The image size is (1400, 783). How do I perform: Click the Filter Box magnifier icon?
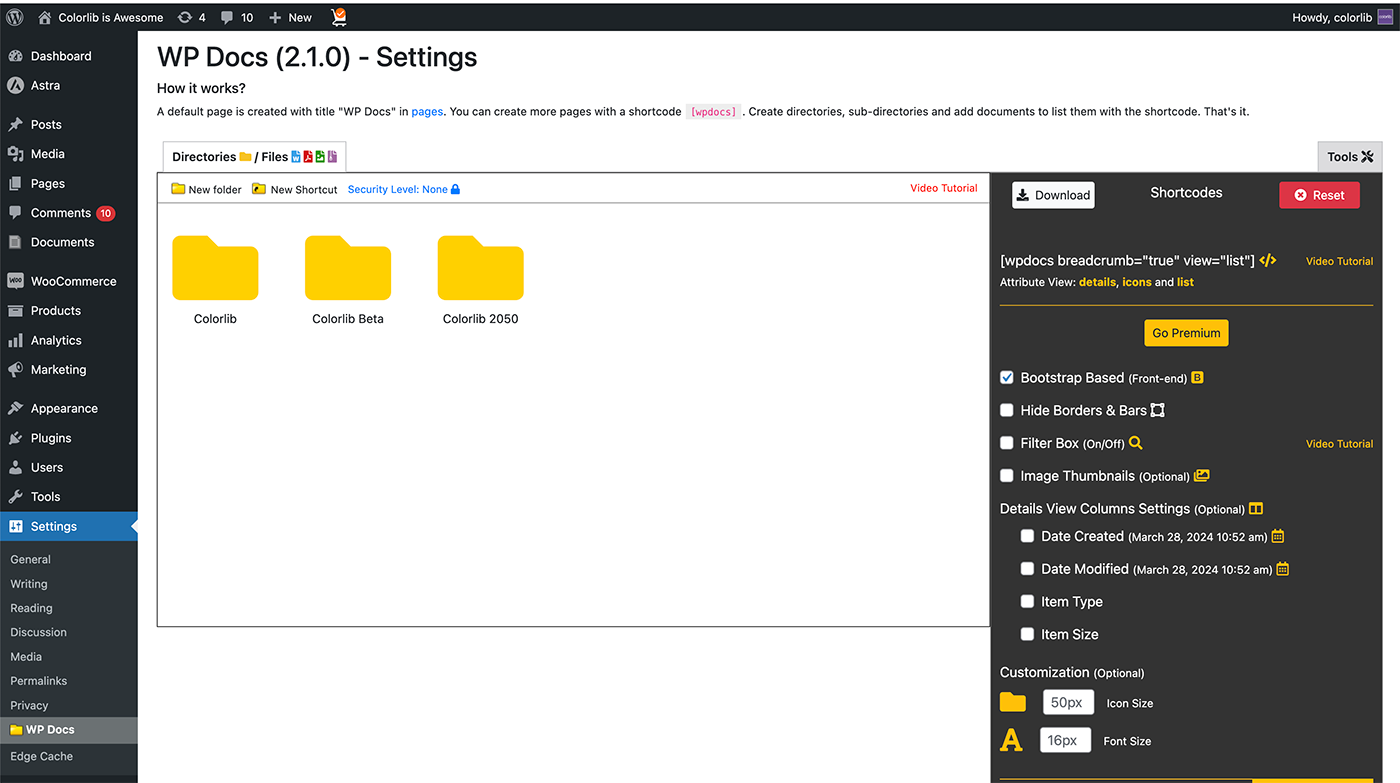pyautogui.click(x=1135, y=443)
